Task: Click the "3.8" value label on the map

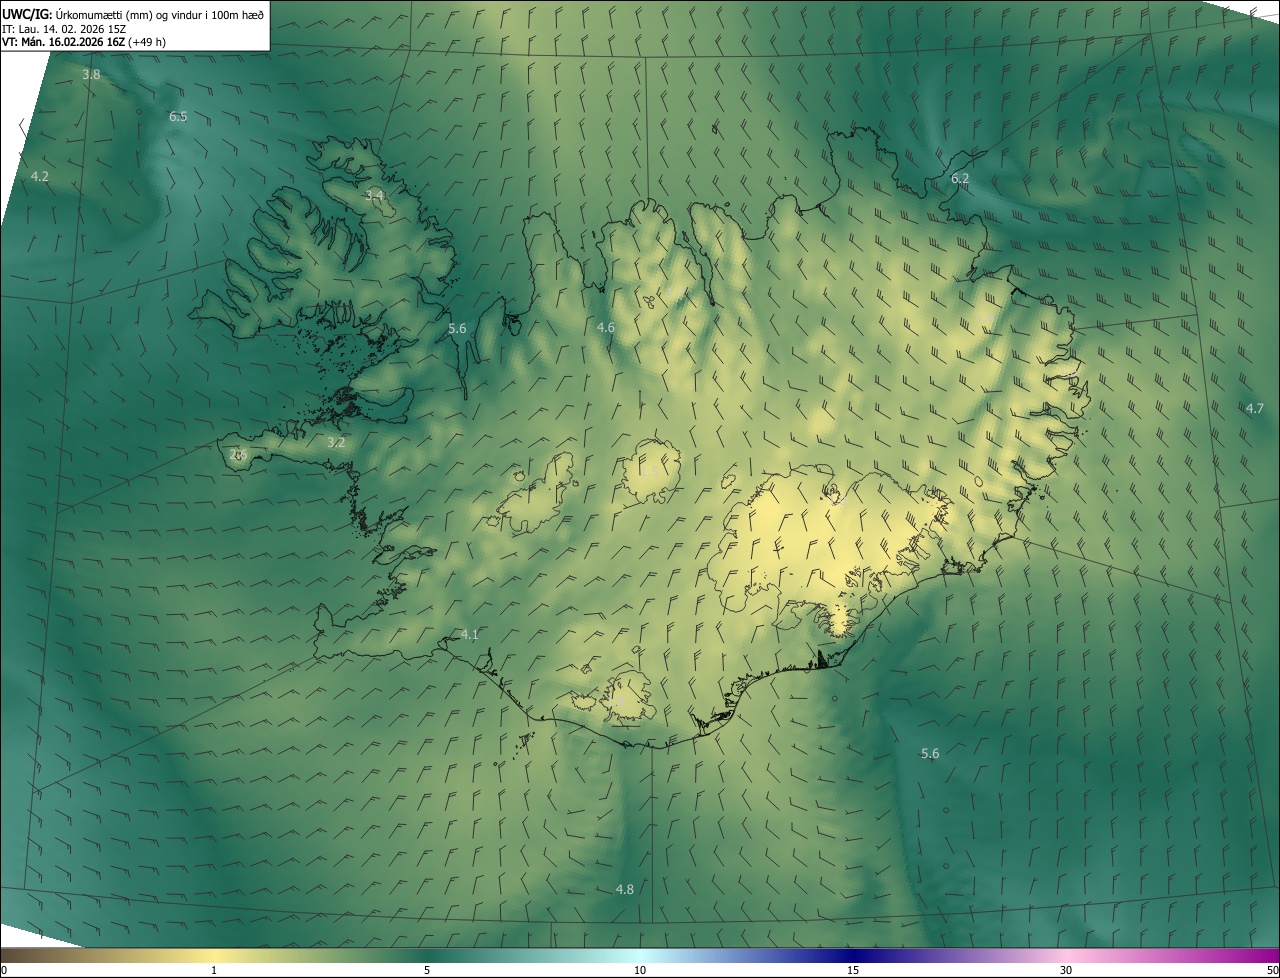Action: [91, 75]
